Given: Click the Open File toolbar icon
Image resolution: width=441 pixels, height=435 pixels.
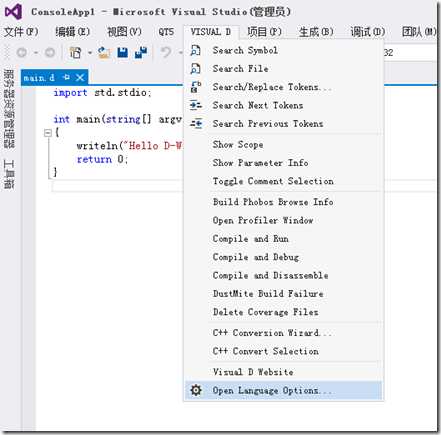Looking at the screenshot, I should [104, 52].
